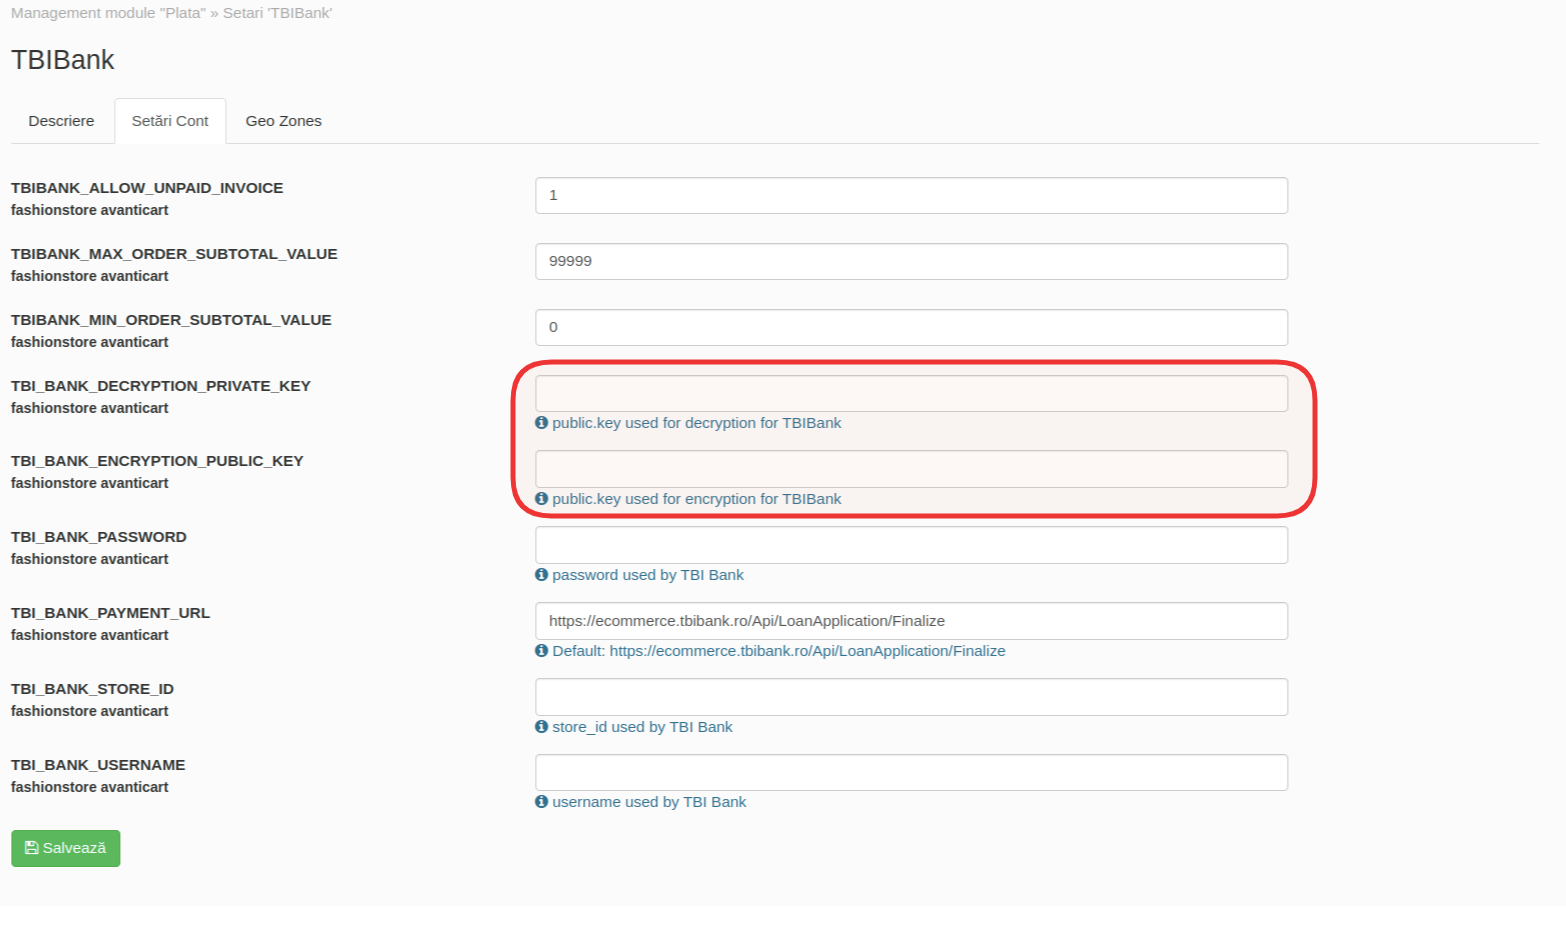Click the TBIBANK_ALLOW_UNPAID_INVOICE label
1566x948 pixels.
point(147,188)
